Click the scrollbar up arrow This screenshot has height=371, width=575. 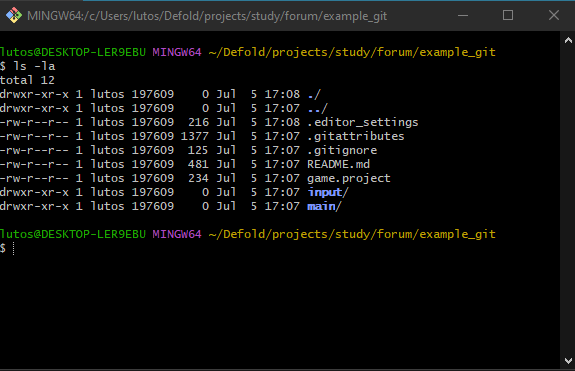568,40
